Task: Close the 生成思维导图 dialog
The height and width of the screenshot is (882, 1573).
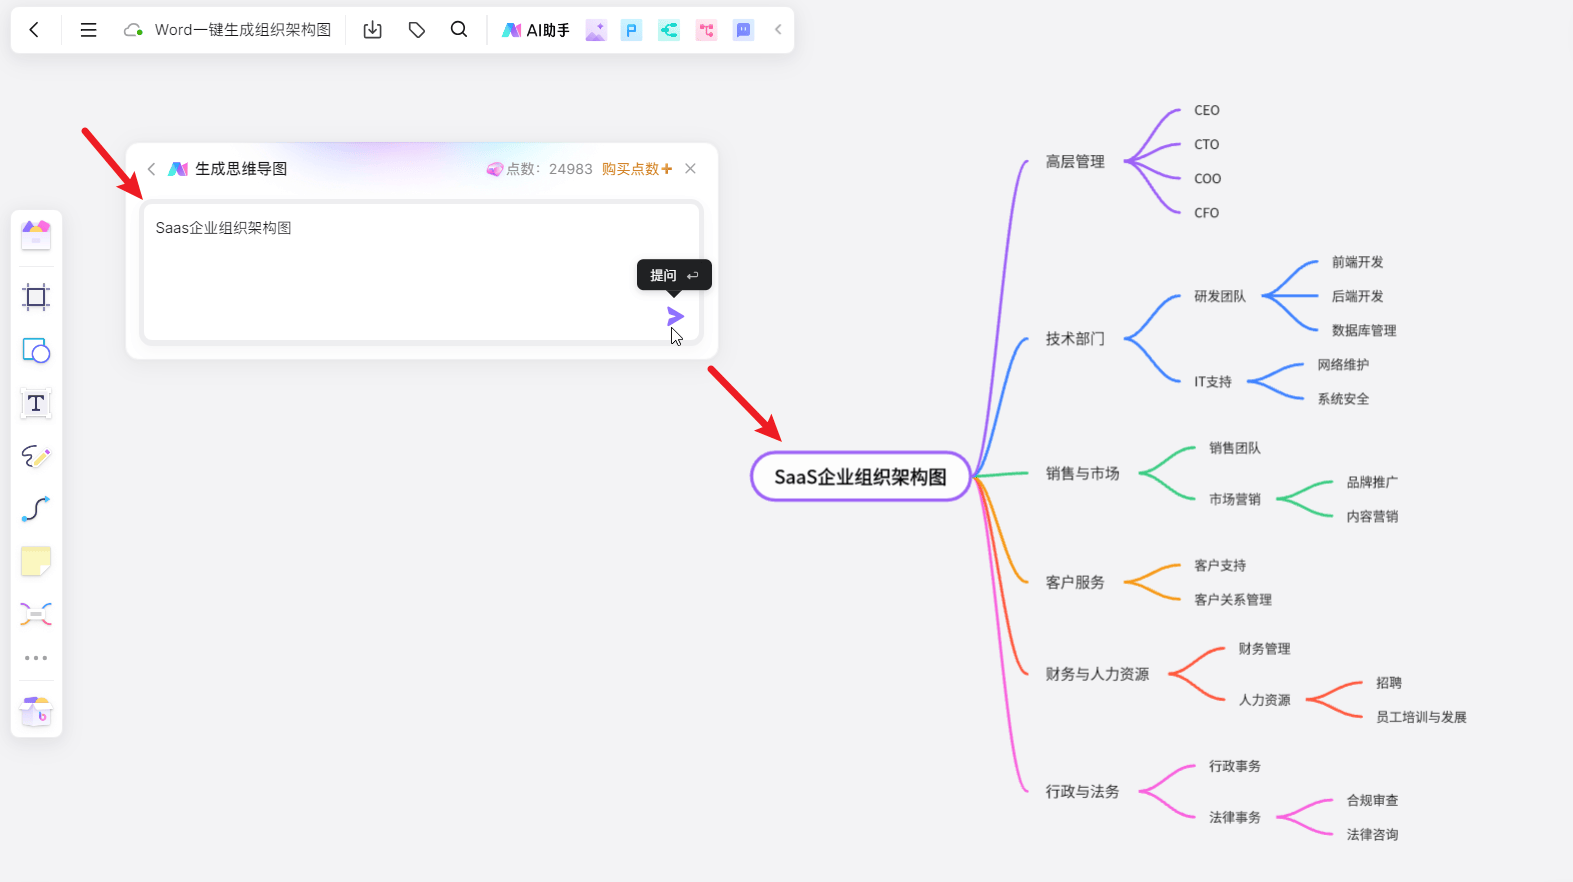Action: (690, 169)
